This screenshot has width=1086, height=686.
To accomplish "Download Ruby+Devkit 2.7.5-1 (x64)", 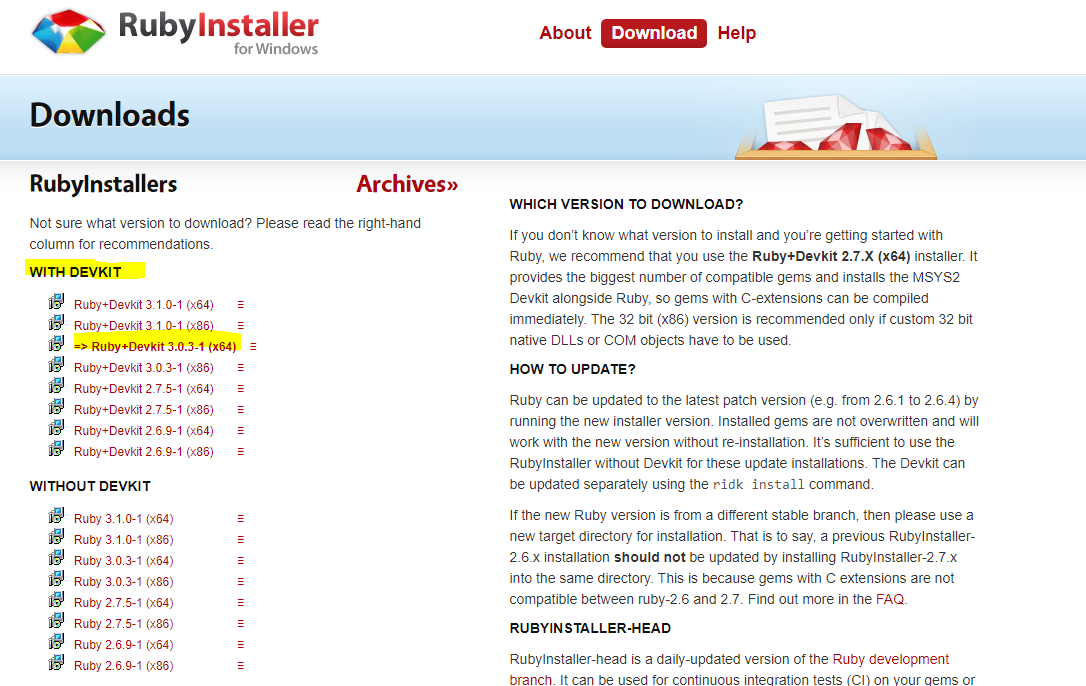I will pos(144,389).
